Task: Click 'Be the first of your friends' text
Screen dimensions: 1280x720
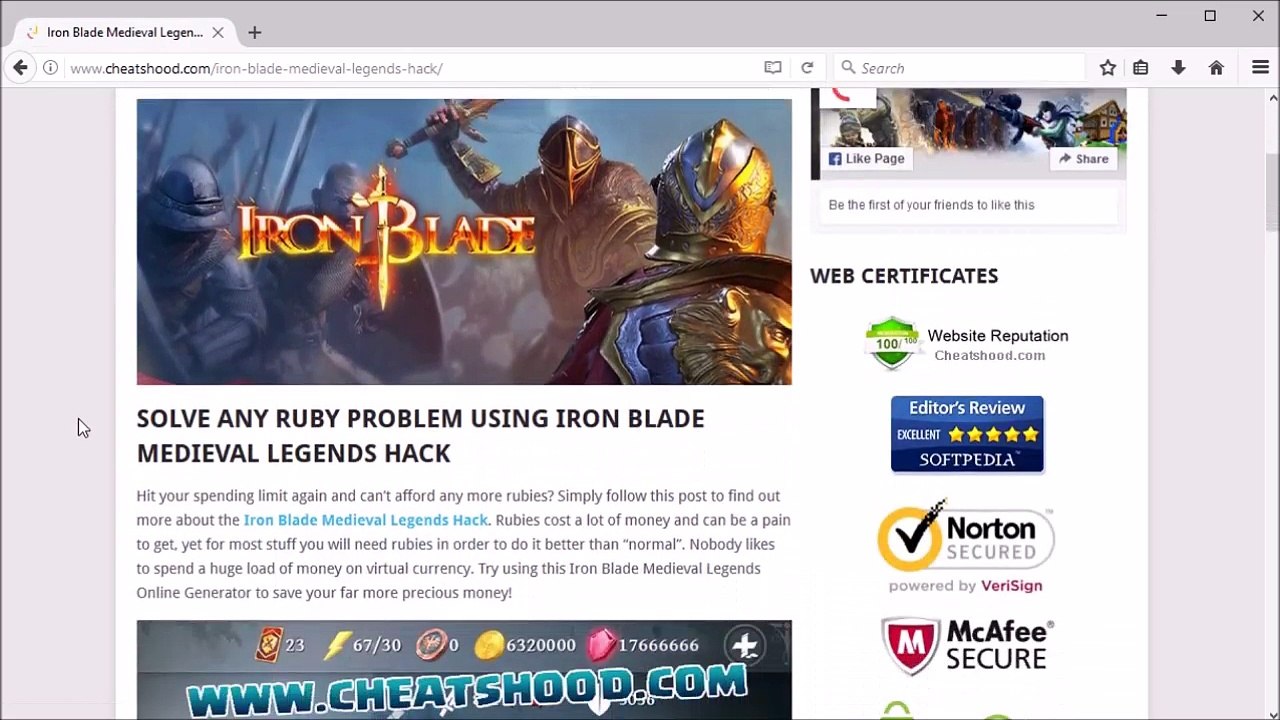Action: tap(931, 205)
